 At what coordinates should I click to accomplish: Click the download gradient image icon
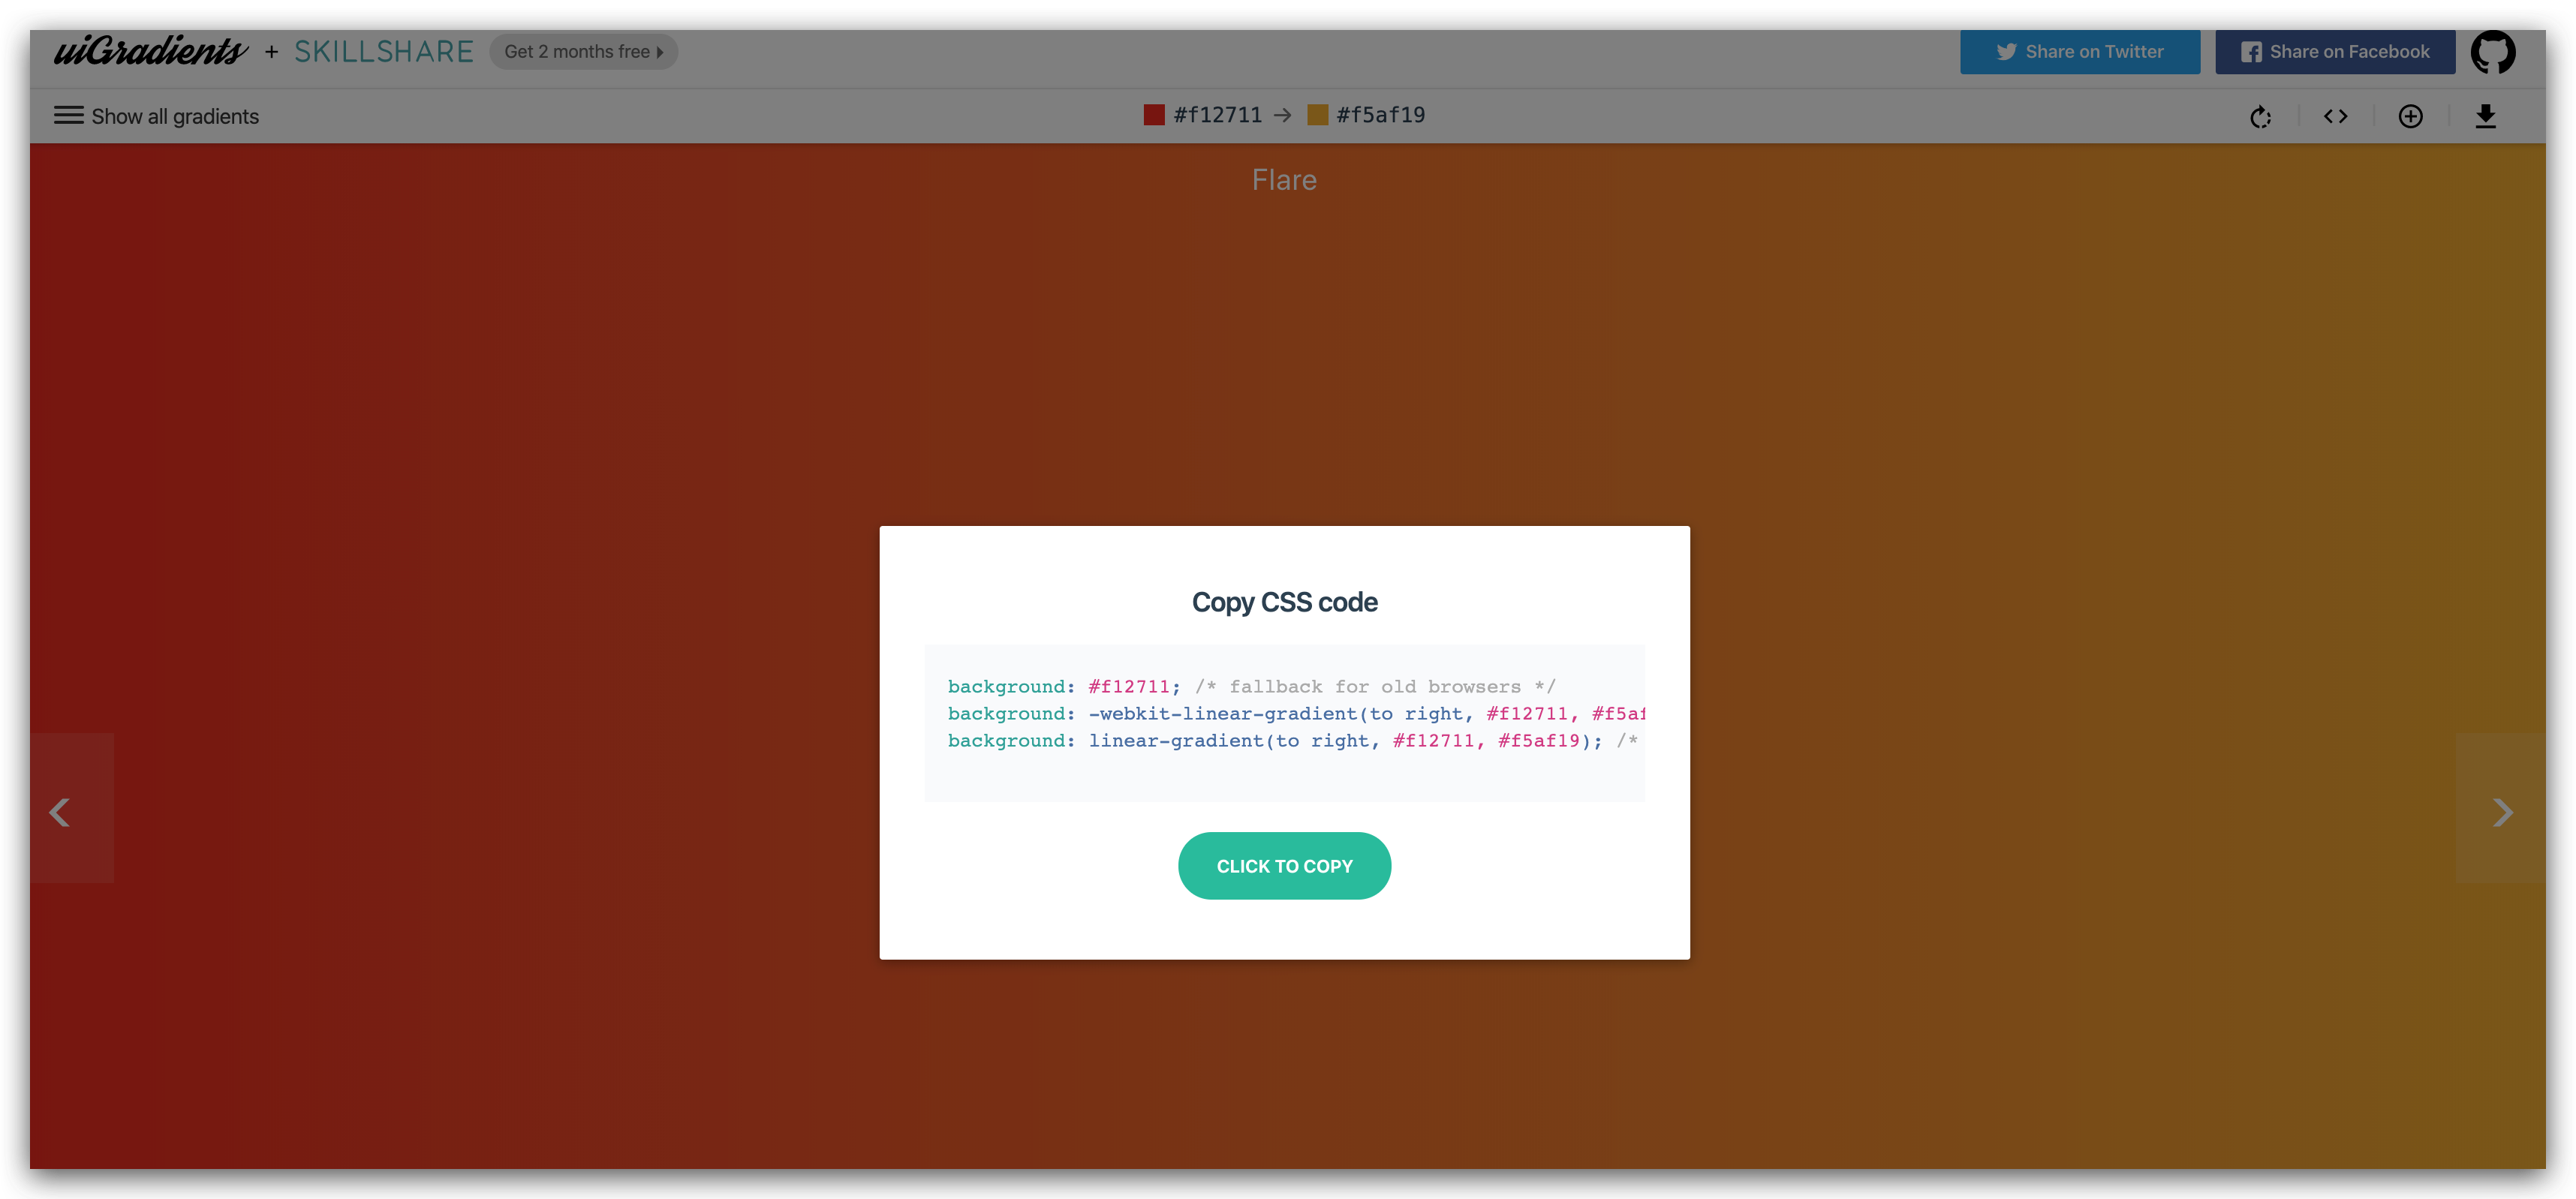2485,117
